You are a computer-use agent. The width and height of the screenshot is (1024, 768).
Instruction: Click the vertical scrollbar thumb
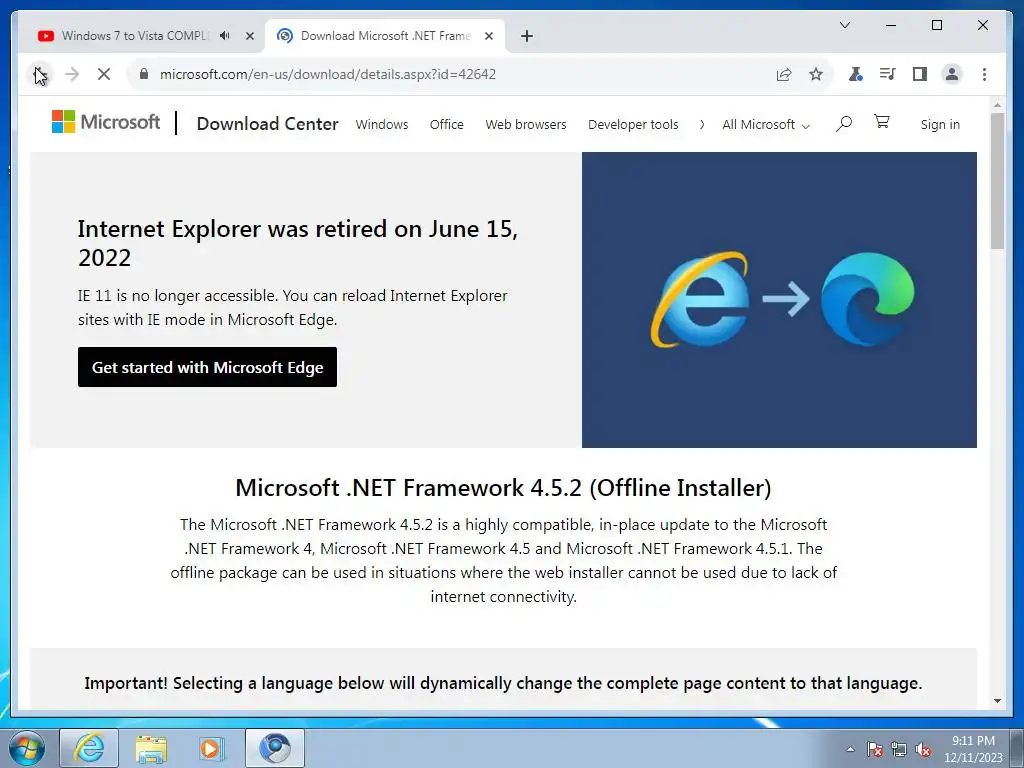997,181
